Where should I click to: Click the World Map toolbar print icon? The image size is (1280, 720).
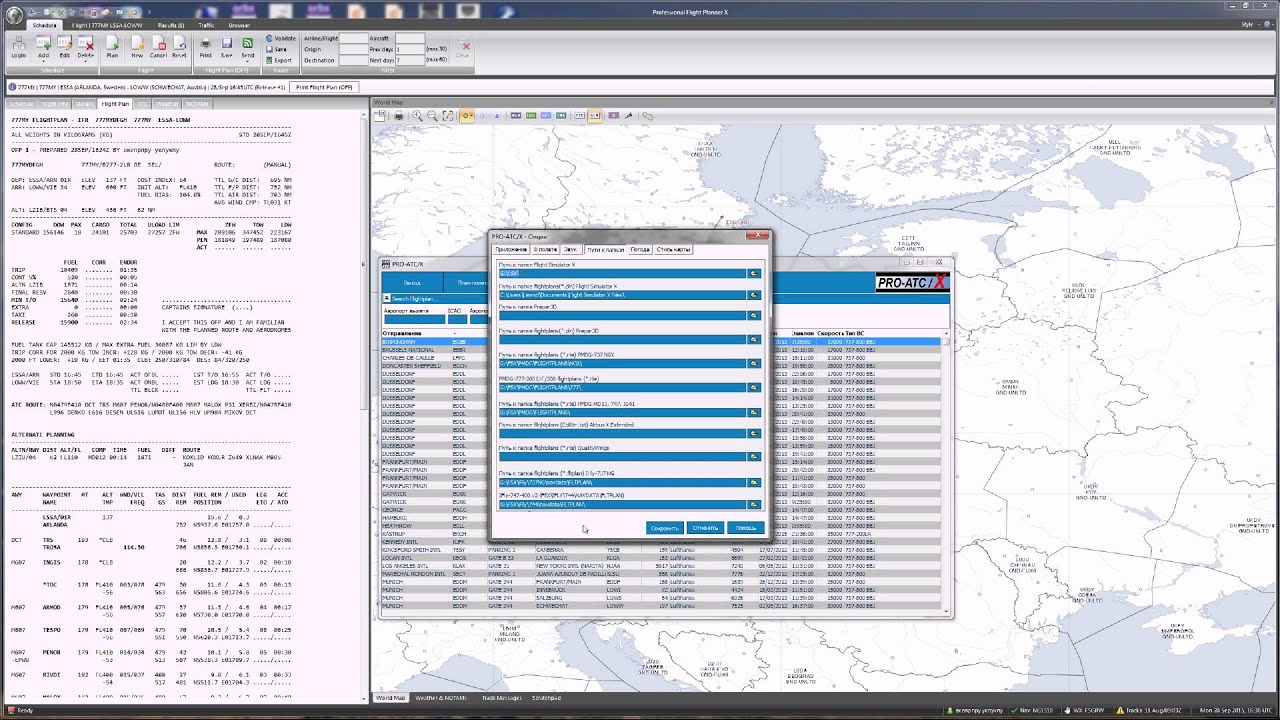coord(398,116)
